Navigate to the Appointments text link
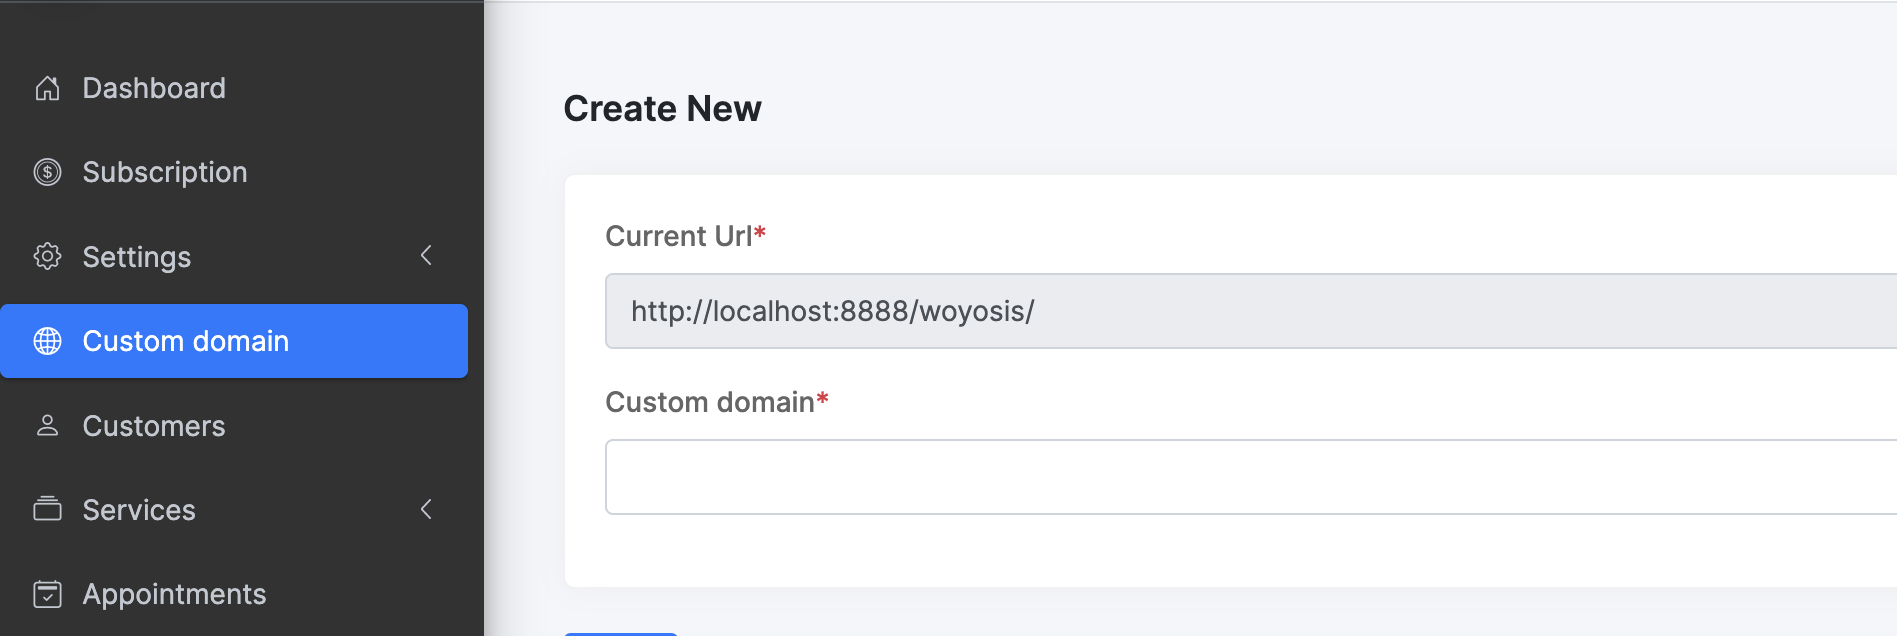 point(175,594)
